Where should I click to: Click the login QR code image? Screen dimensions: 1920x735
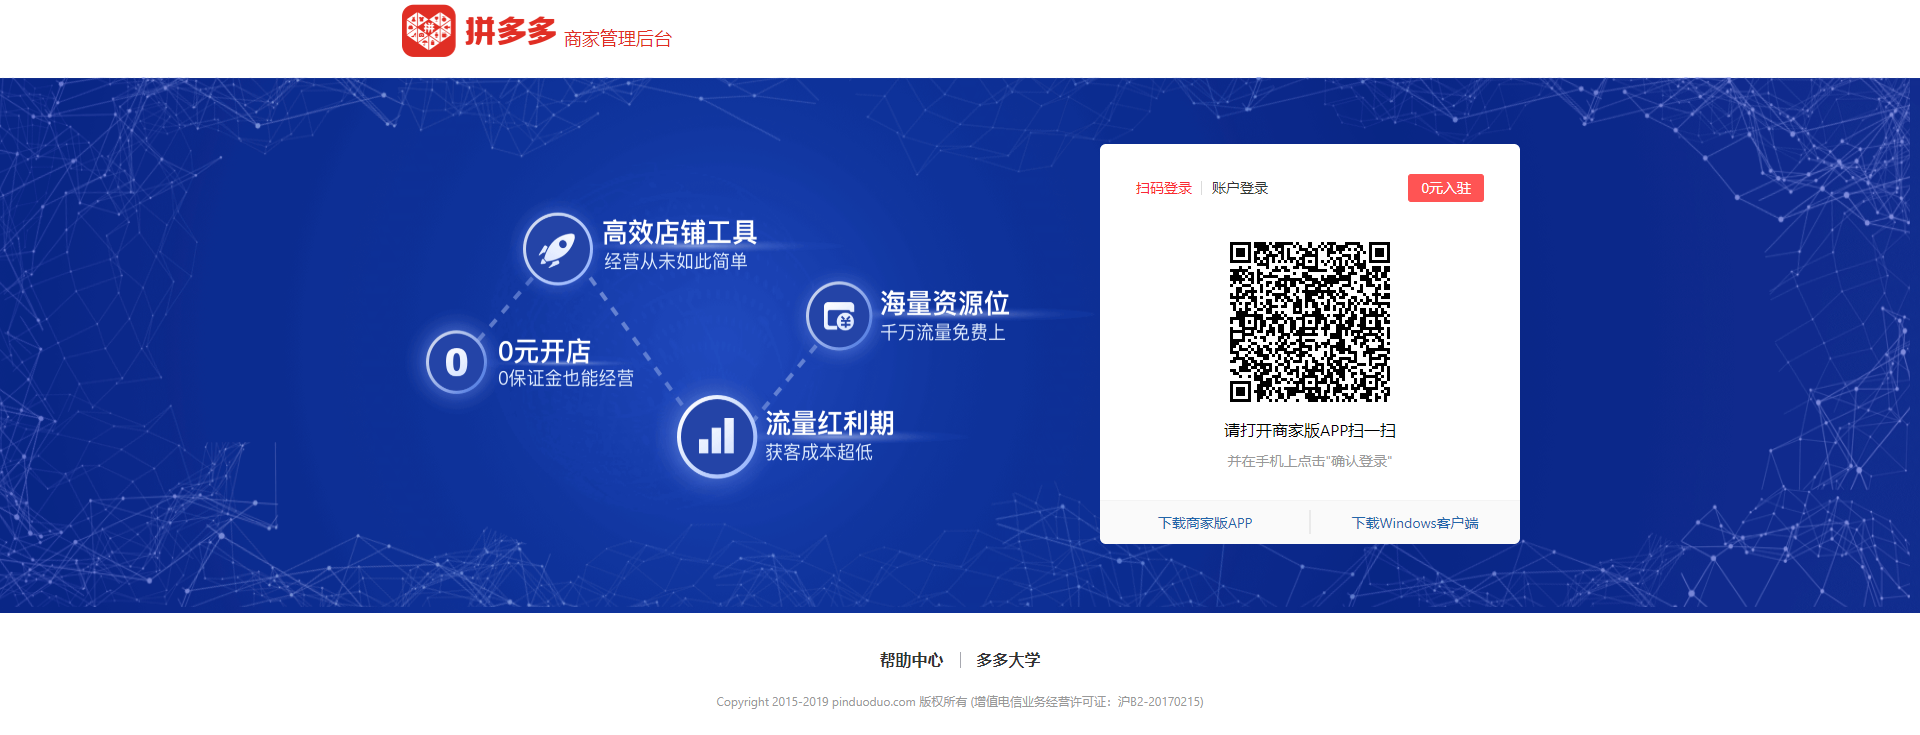1310,322
